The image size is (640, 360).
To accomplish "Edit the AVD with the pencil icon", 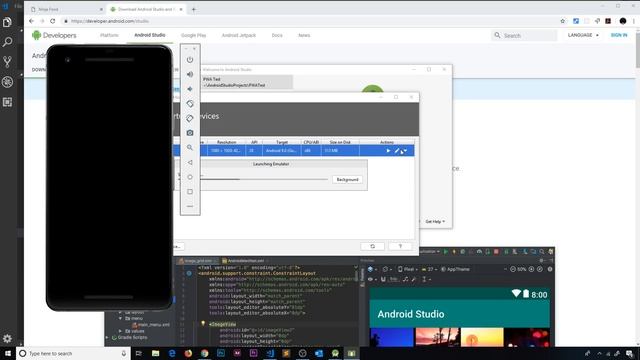I will 397,151.
